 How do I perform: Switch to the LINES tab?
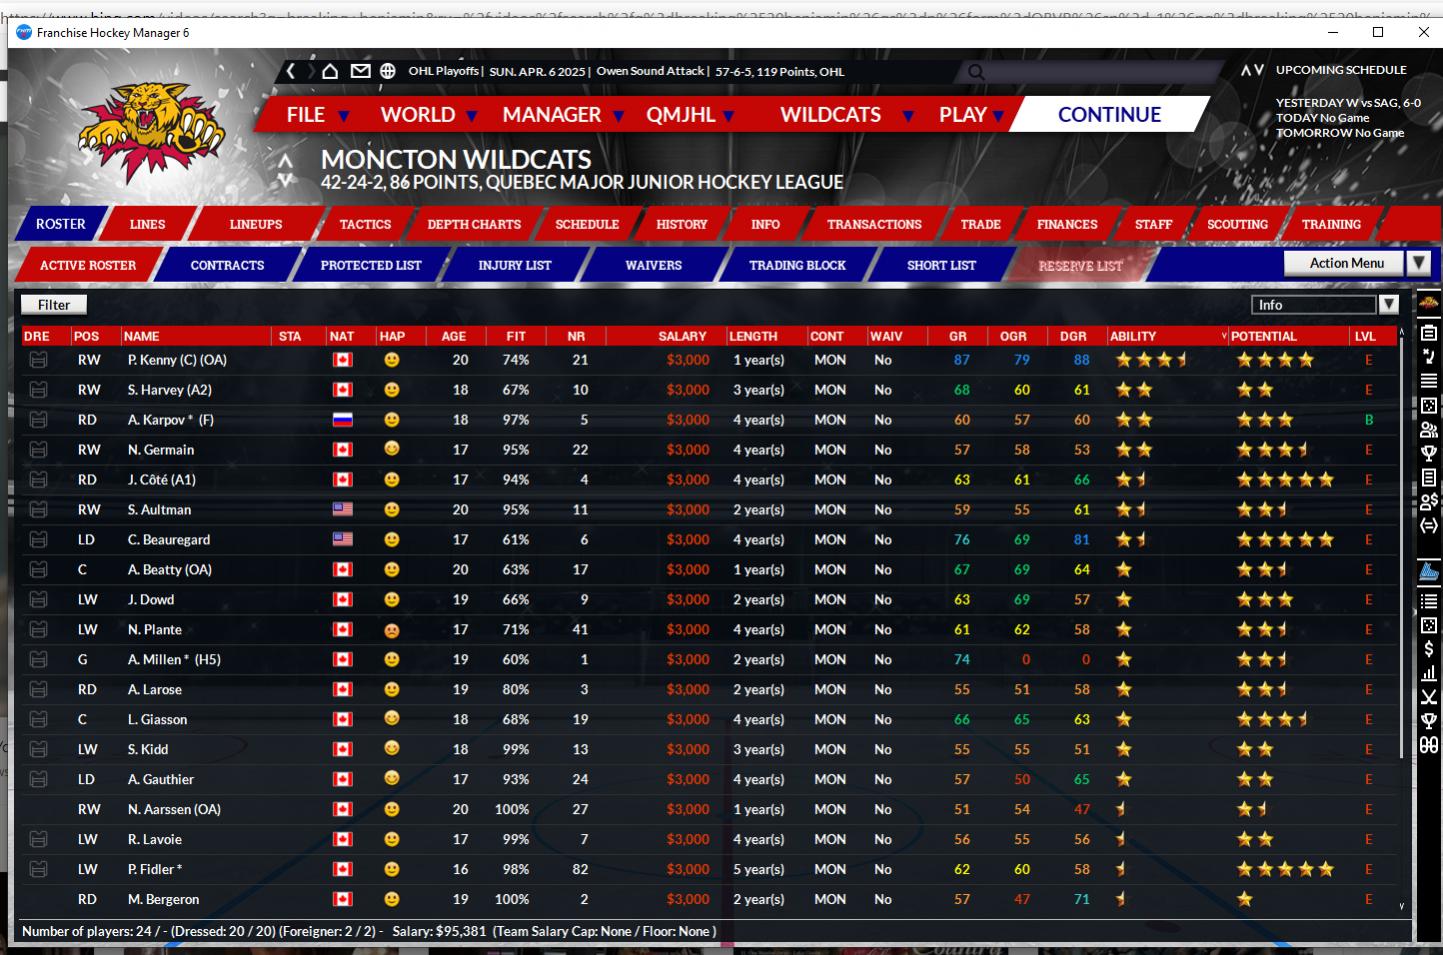tap(147, 224)
